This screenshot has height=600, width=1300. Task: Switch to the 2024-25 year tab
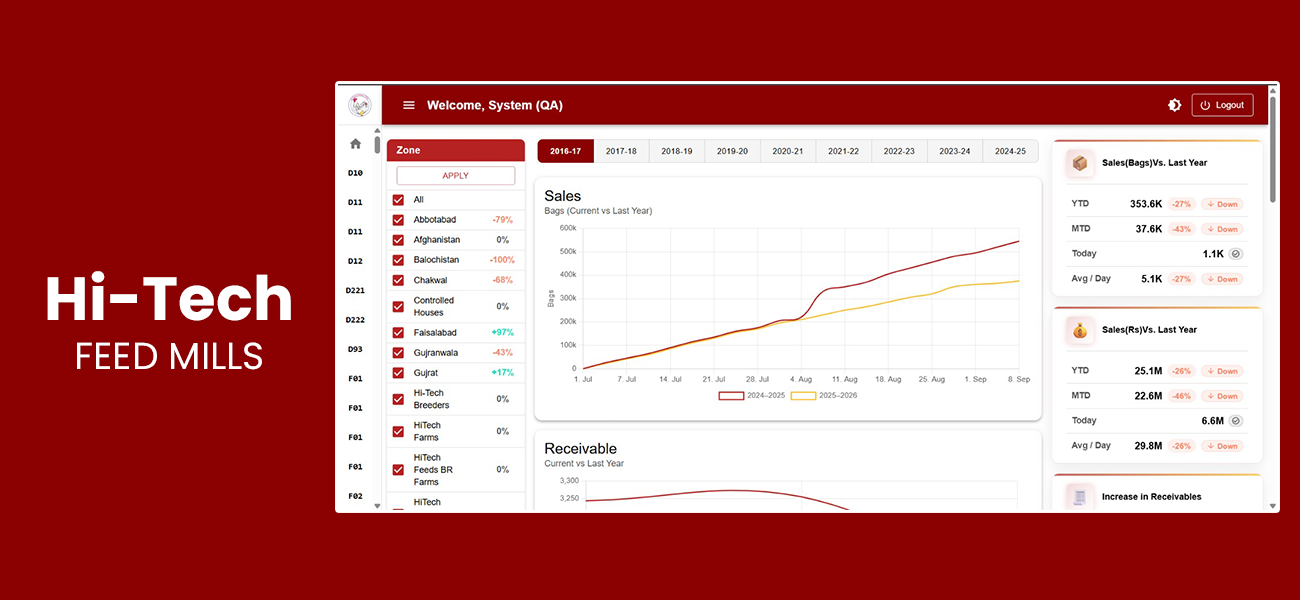click(1010, 151)
